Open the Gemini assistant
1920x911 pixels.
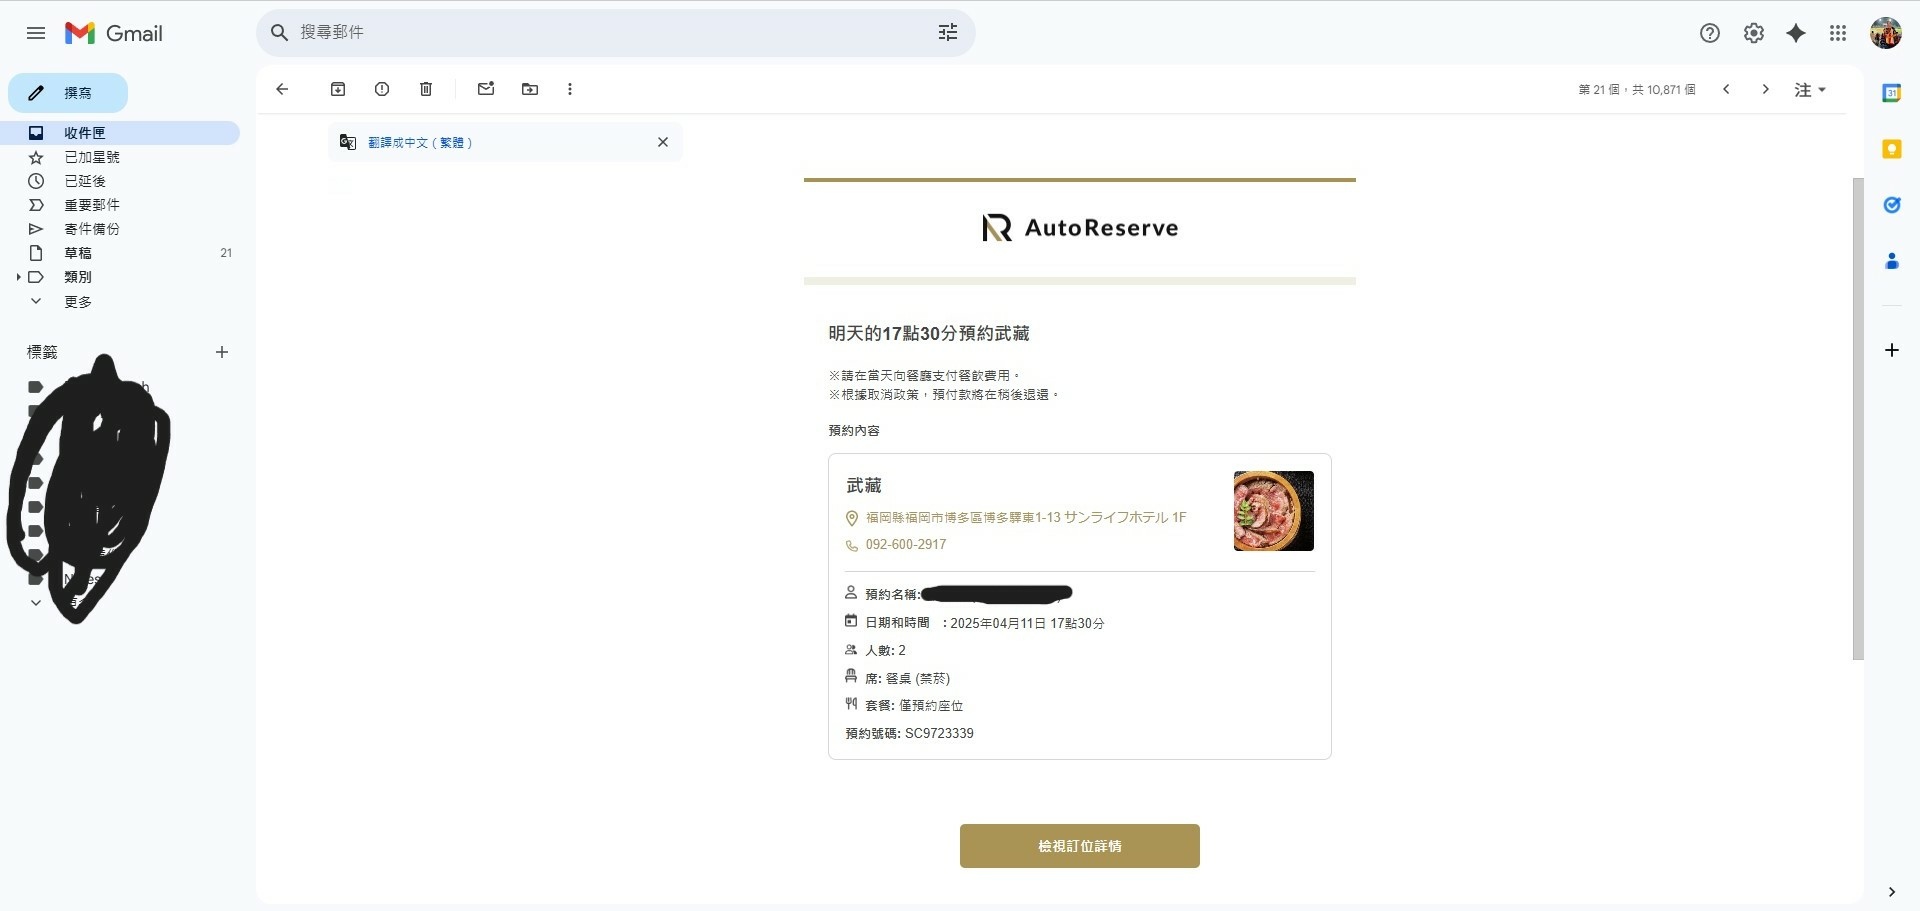coord(1796,33)
